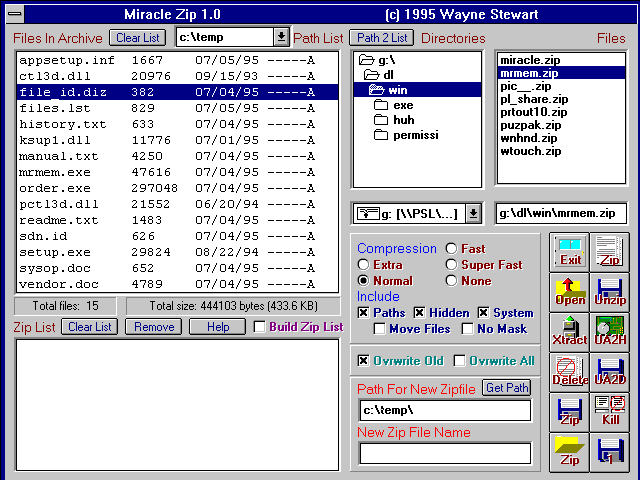Click the Open icon with red arrow
The height and width of the screenshot is (480, 640).
[x=570, y=291]
